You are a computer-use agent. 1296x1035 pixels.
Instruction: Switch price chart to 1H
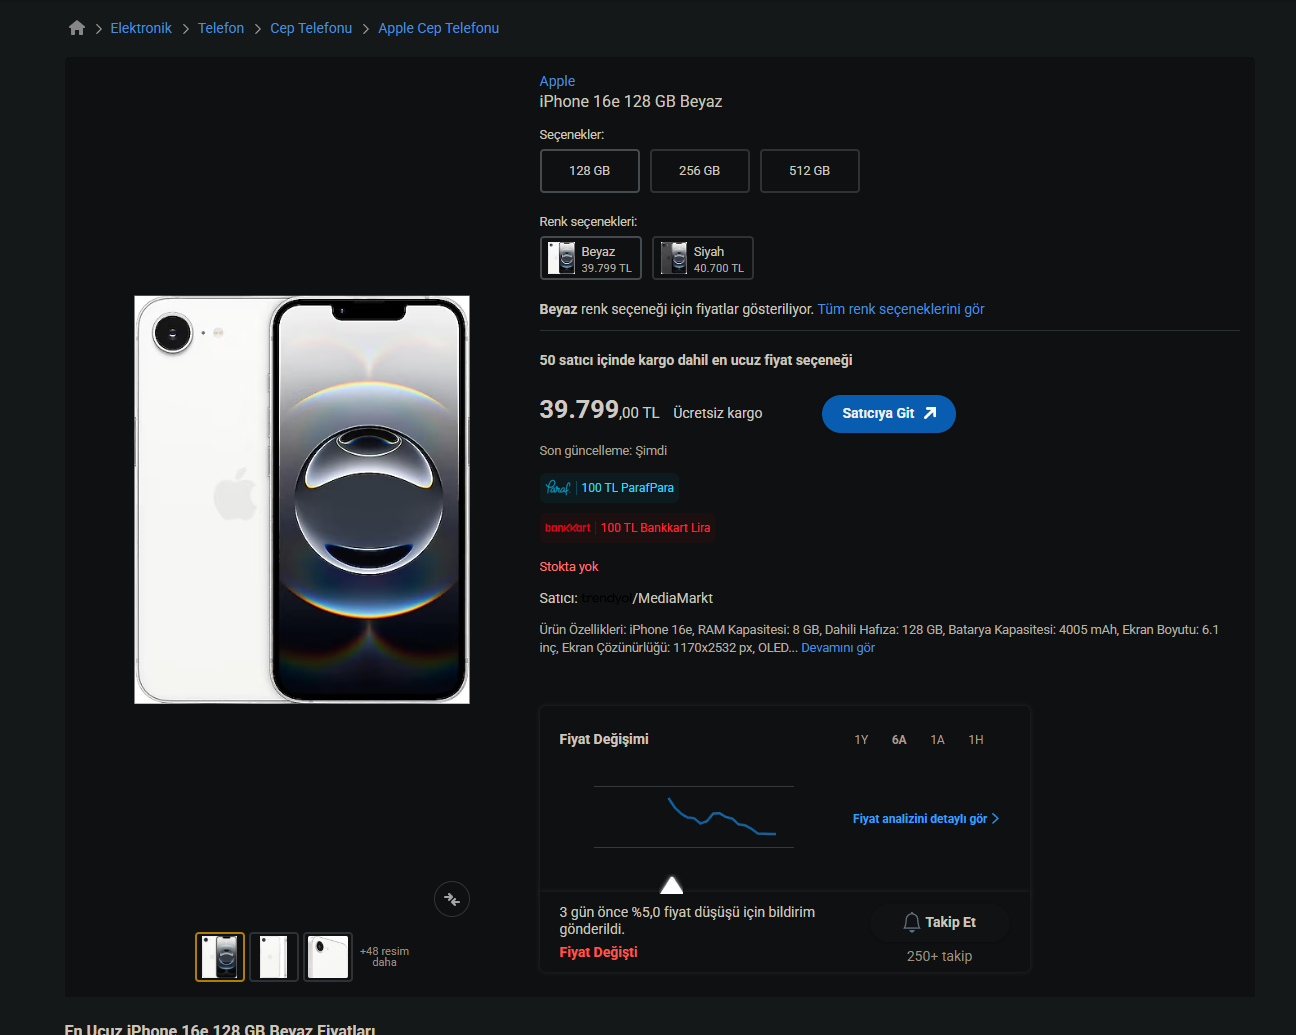[x=976, y=740]
